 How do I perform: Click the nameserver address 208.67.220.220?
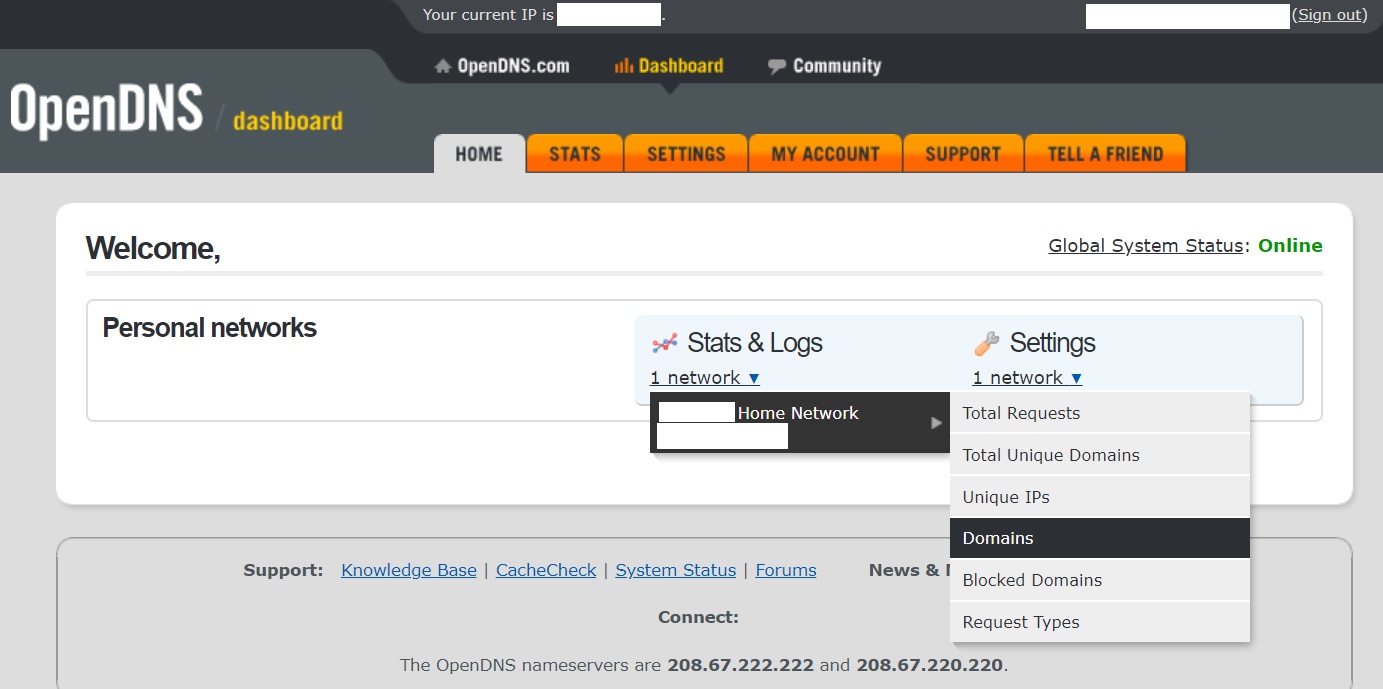930,665
